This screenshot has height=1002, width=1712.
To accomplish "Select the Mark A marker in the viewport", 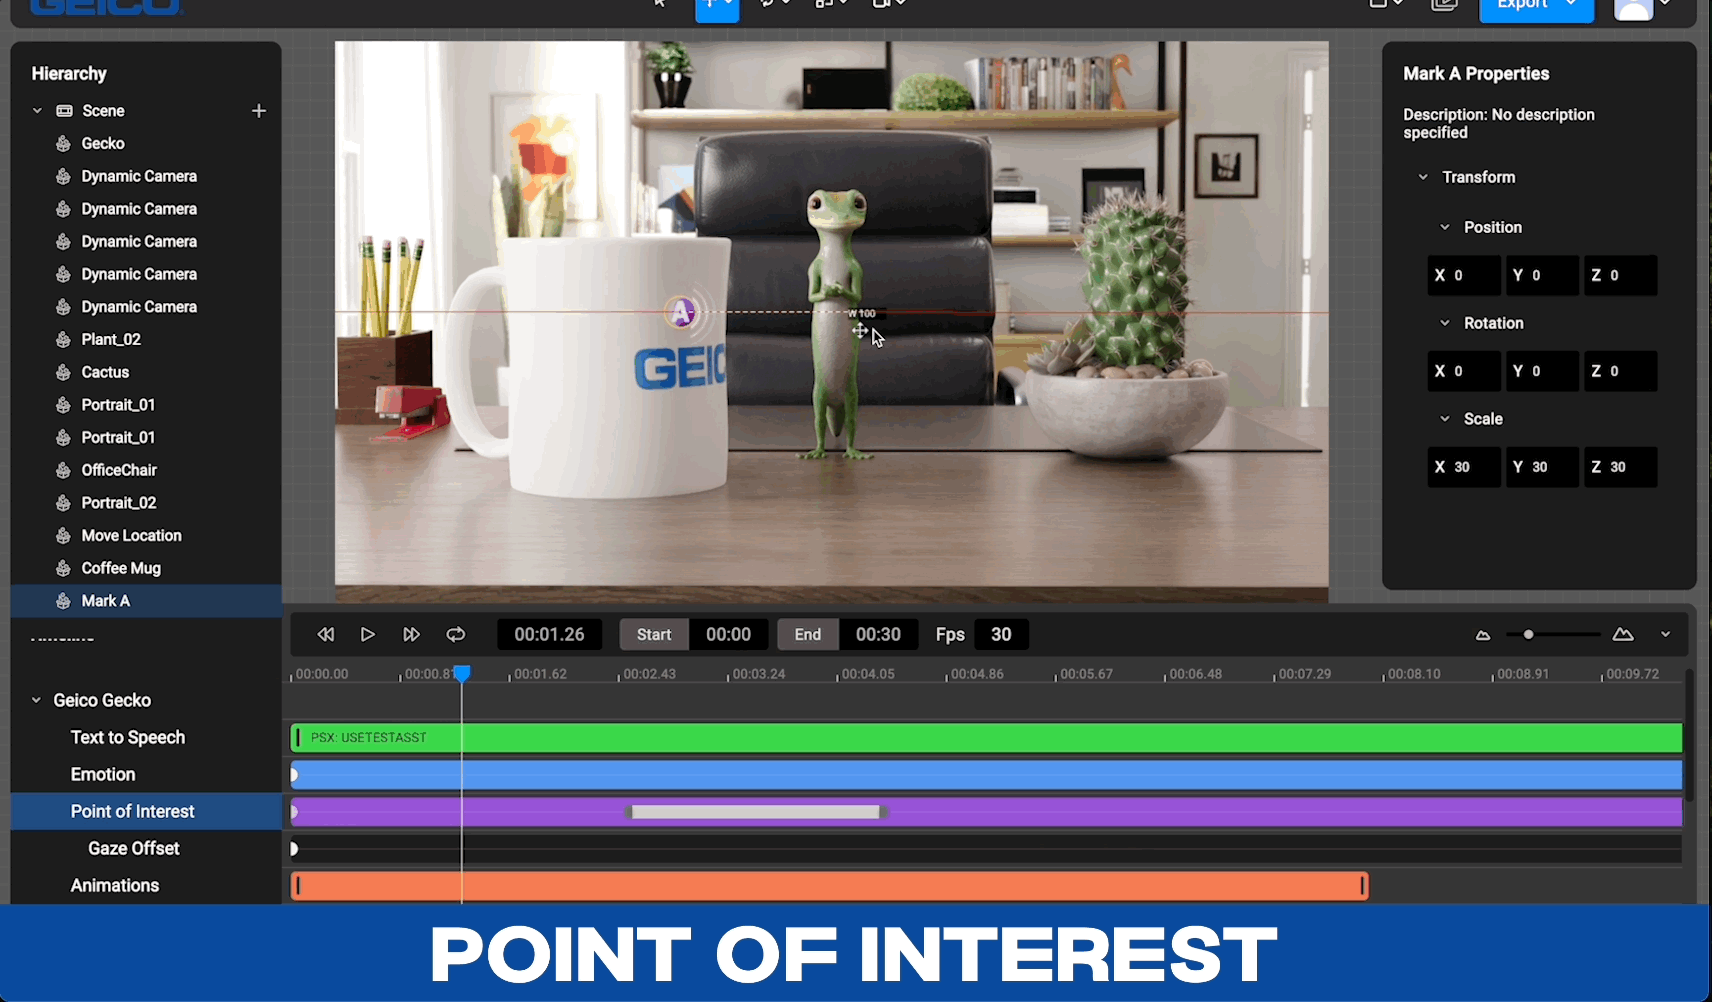I will (x=682, y=312).
